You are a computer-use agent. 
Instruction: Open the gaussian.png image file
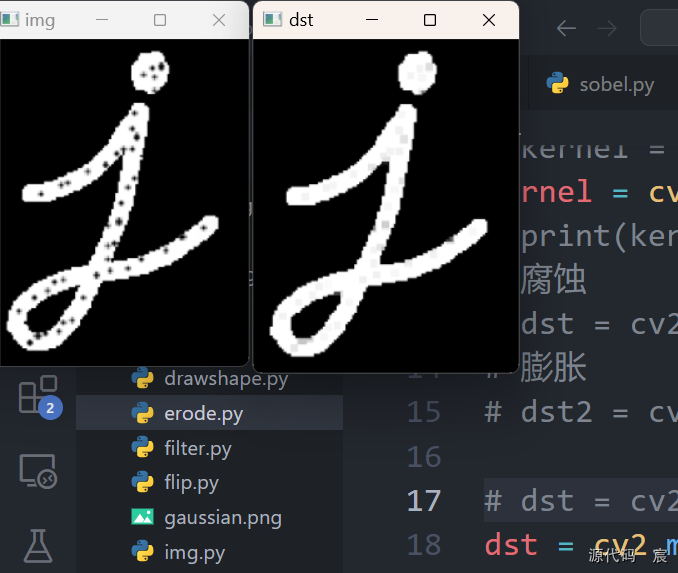(x=223, y=518)
